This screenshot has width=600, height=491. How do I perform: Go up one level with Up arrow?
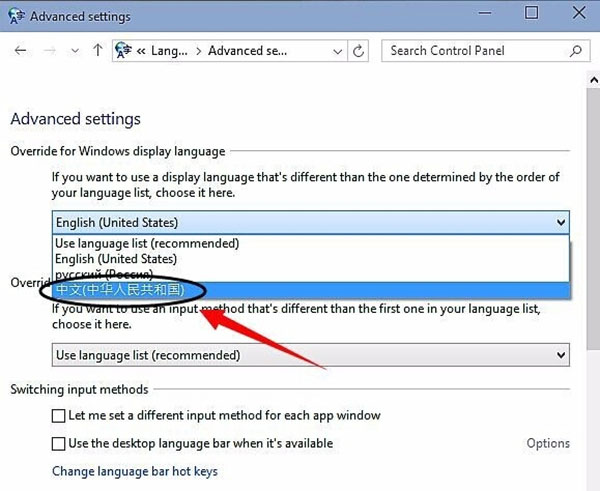coord(98,50)
